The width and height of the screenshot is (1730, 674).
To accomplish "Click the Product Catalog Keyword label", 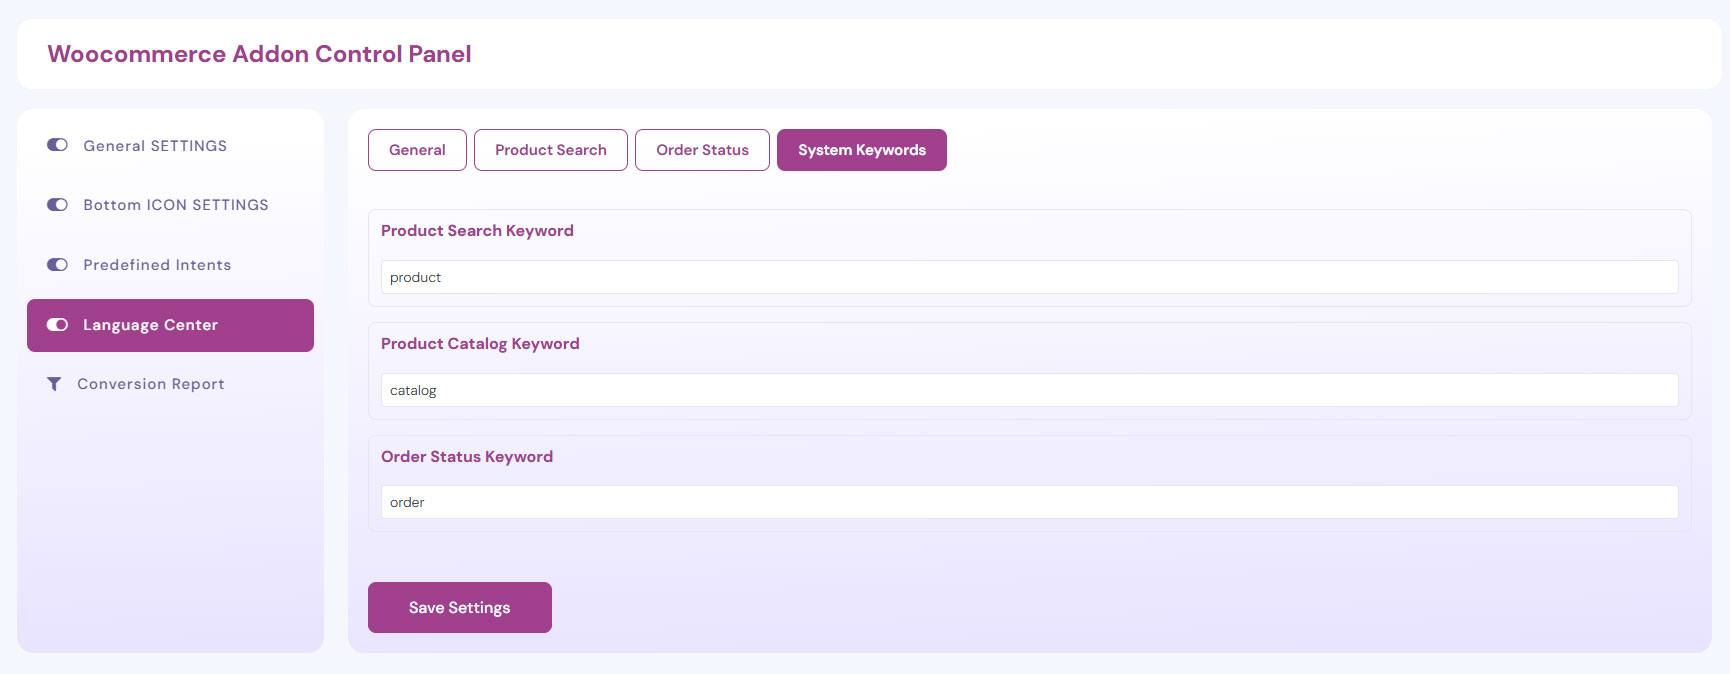I will 480,344.
